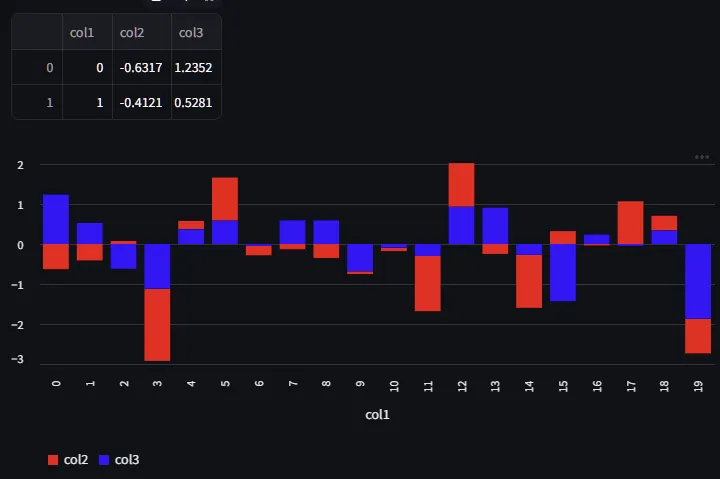Click the red col2 segment of bar 14
The image size is (720, 479).
tap(529, 281)
